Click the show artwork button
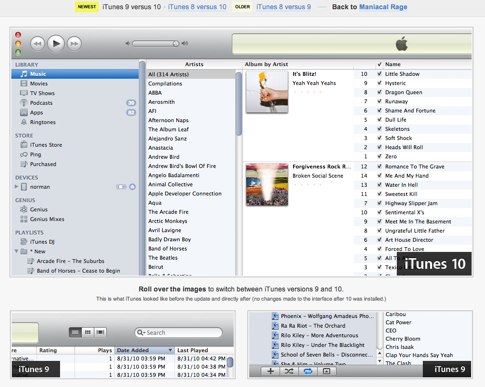Screen dimensions: 485x387 point(326,371)
